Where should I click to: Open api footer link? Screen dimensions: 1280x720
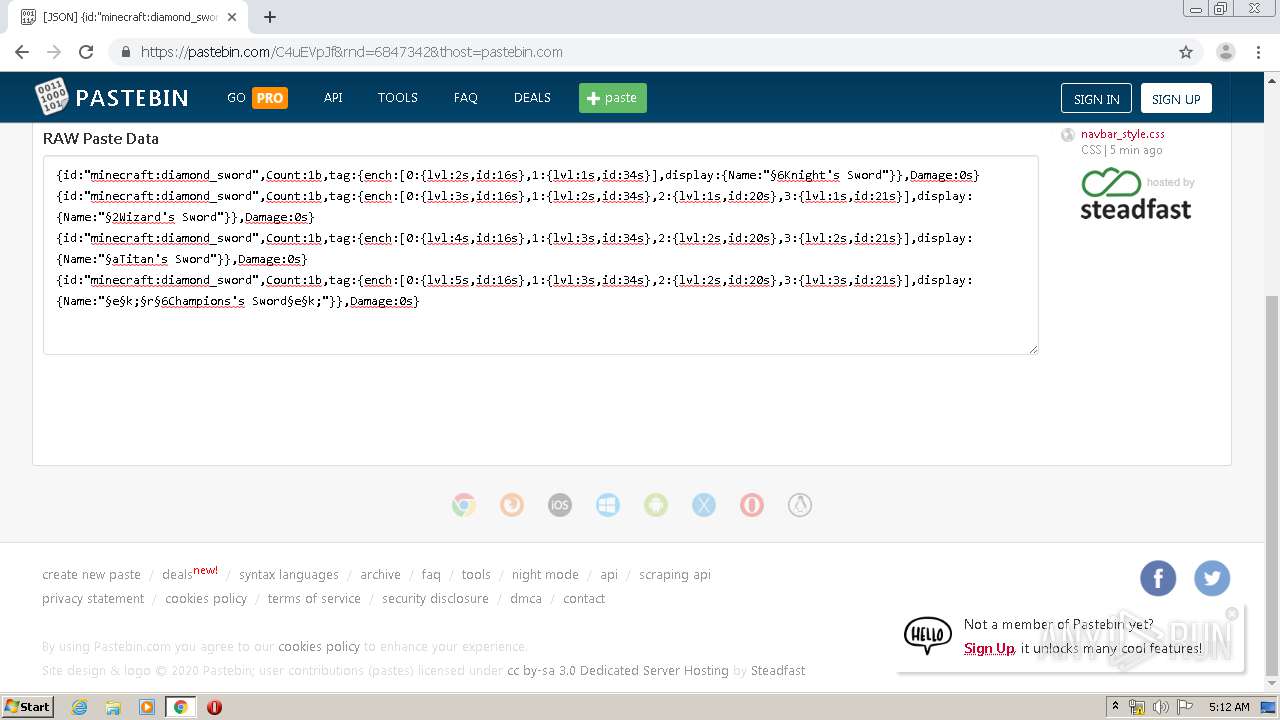click(609, 575)
